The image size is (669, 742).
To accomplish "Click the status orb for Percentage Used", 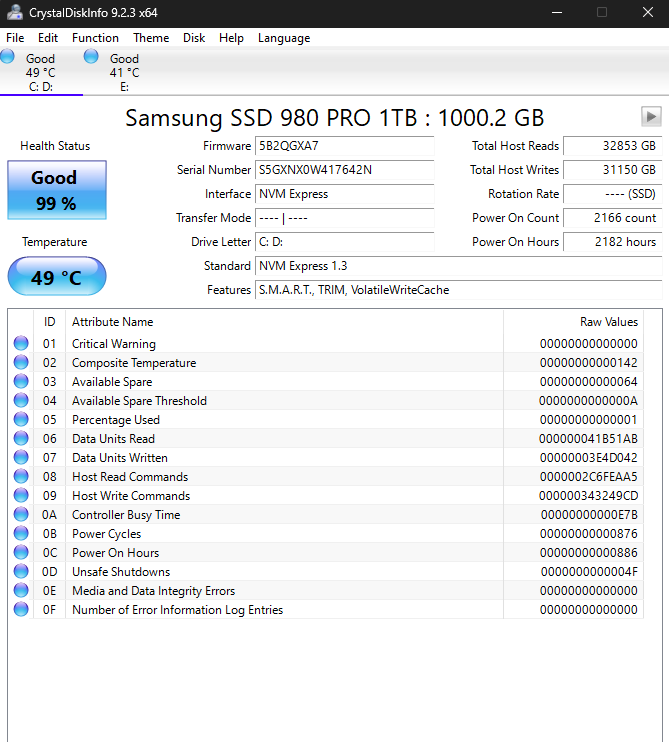I will [21, 419].
